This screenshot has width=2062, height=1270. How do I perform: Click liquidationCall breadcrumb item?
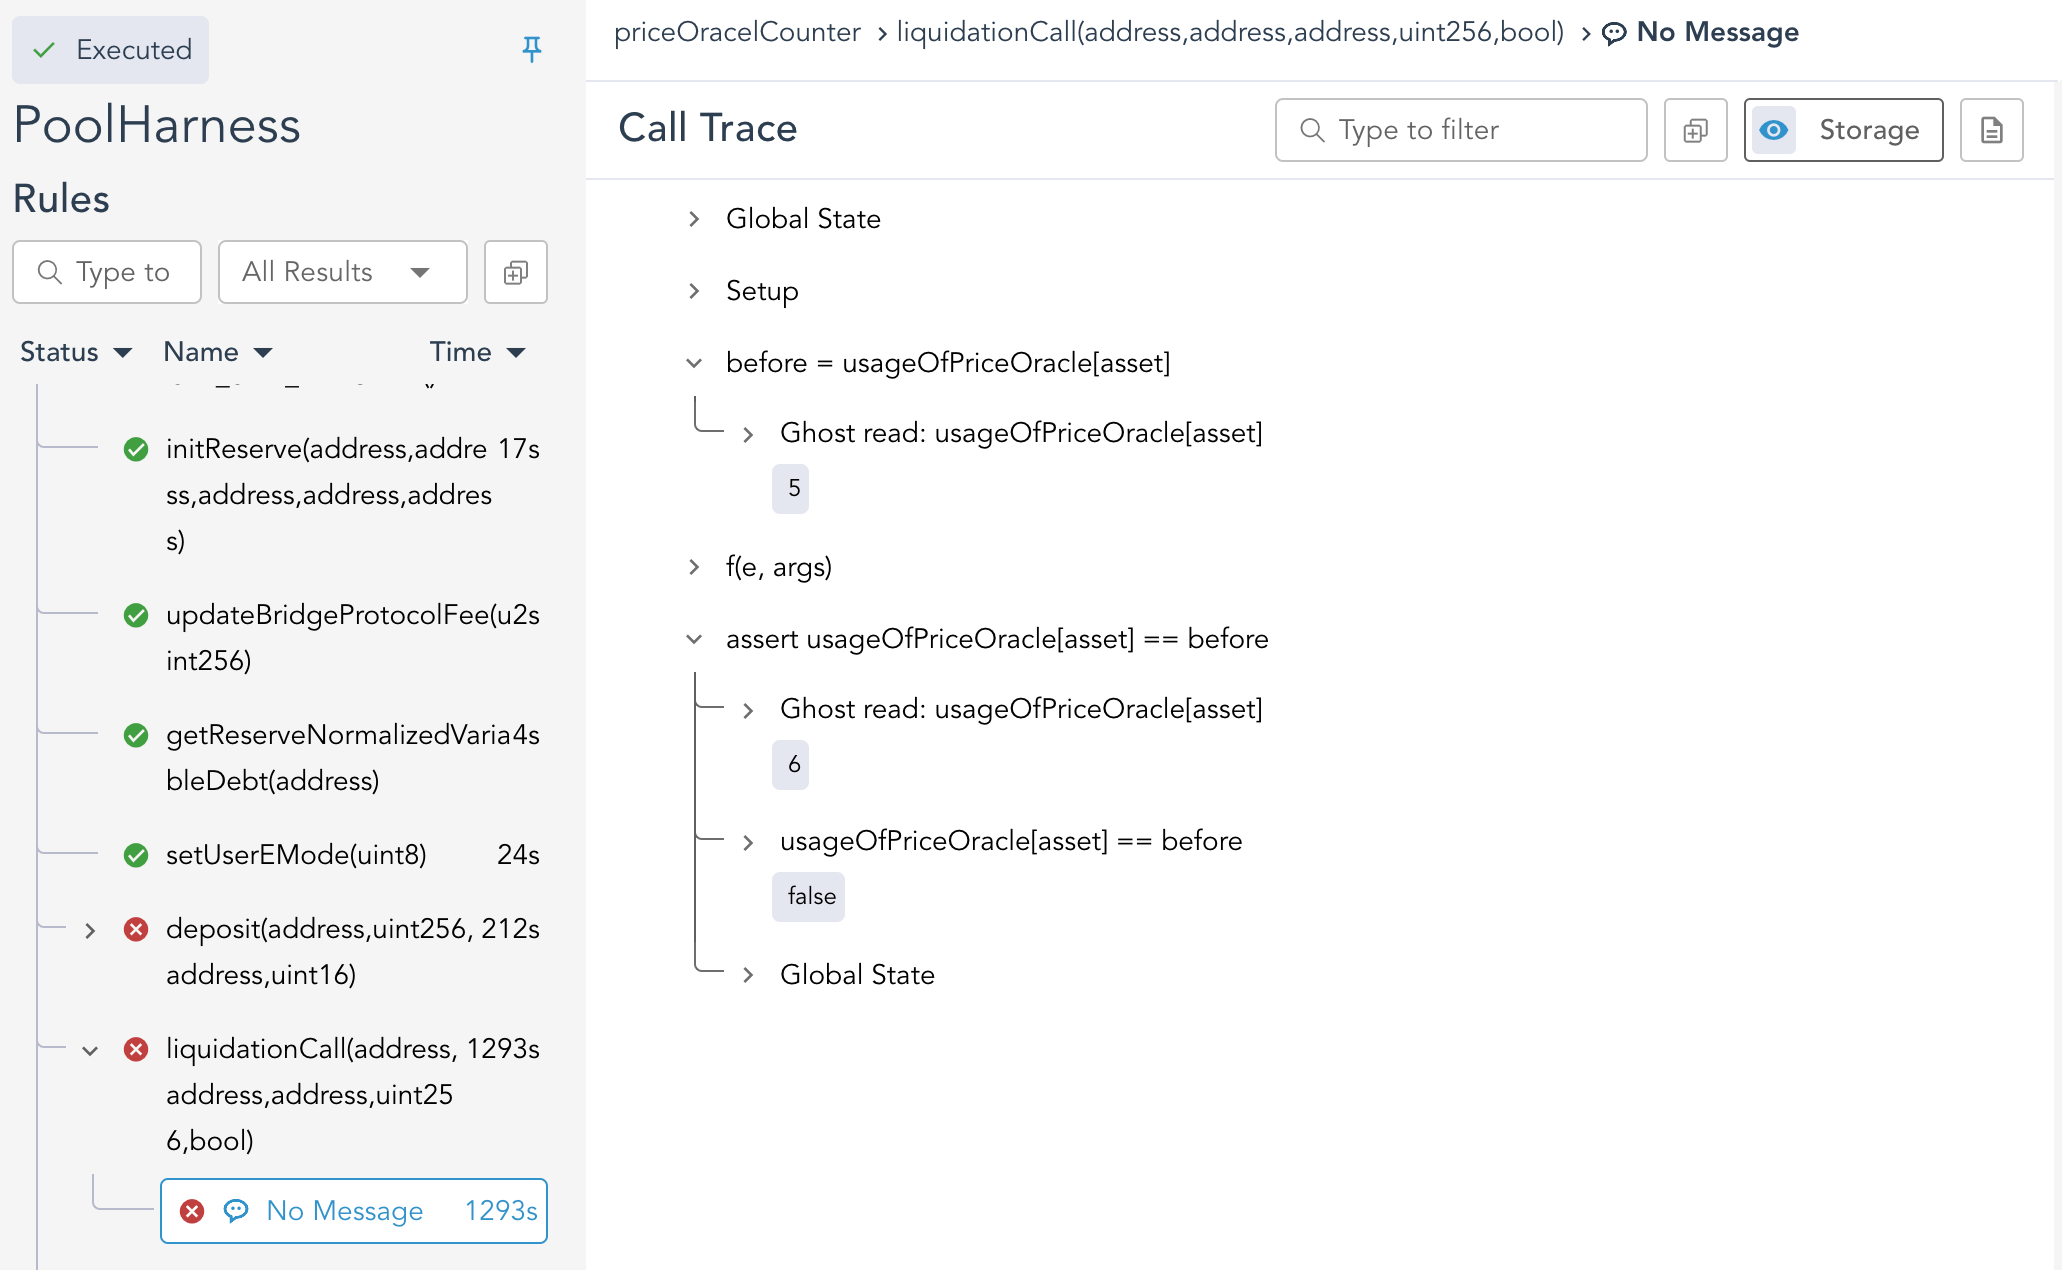tap(1230, 32)
